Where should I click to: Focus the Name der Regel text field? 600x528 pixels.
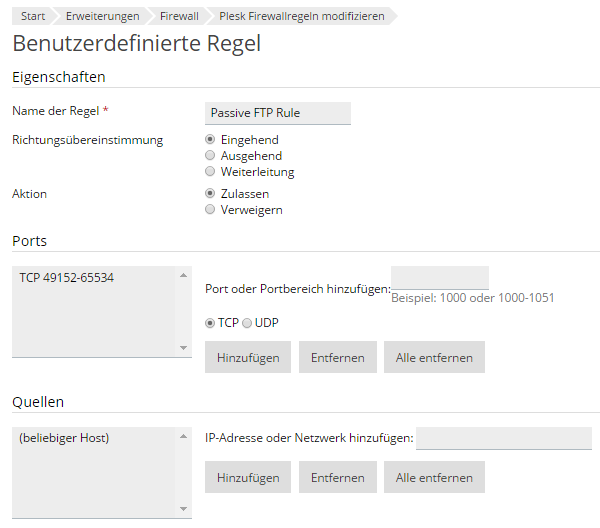278,113
